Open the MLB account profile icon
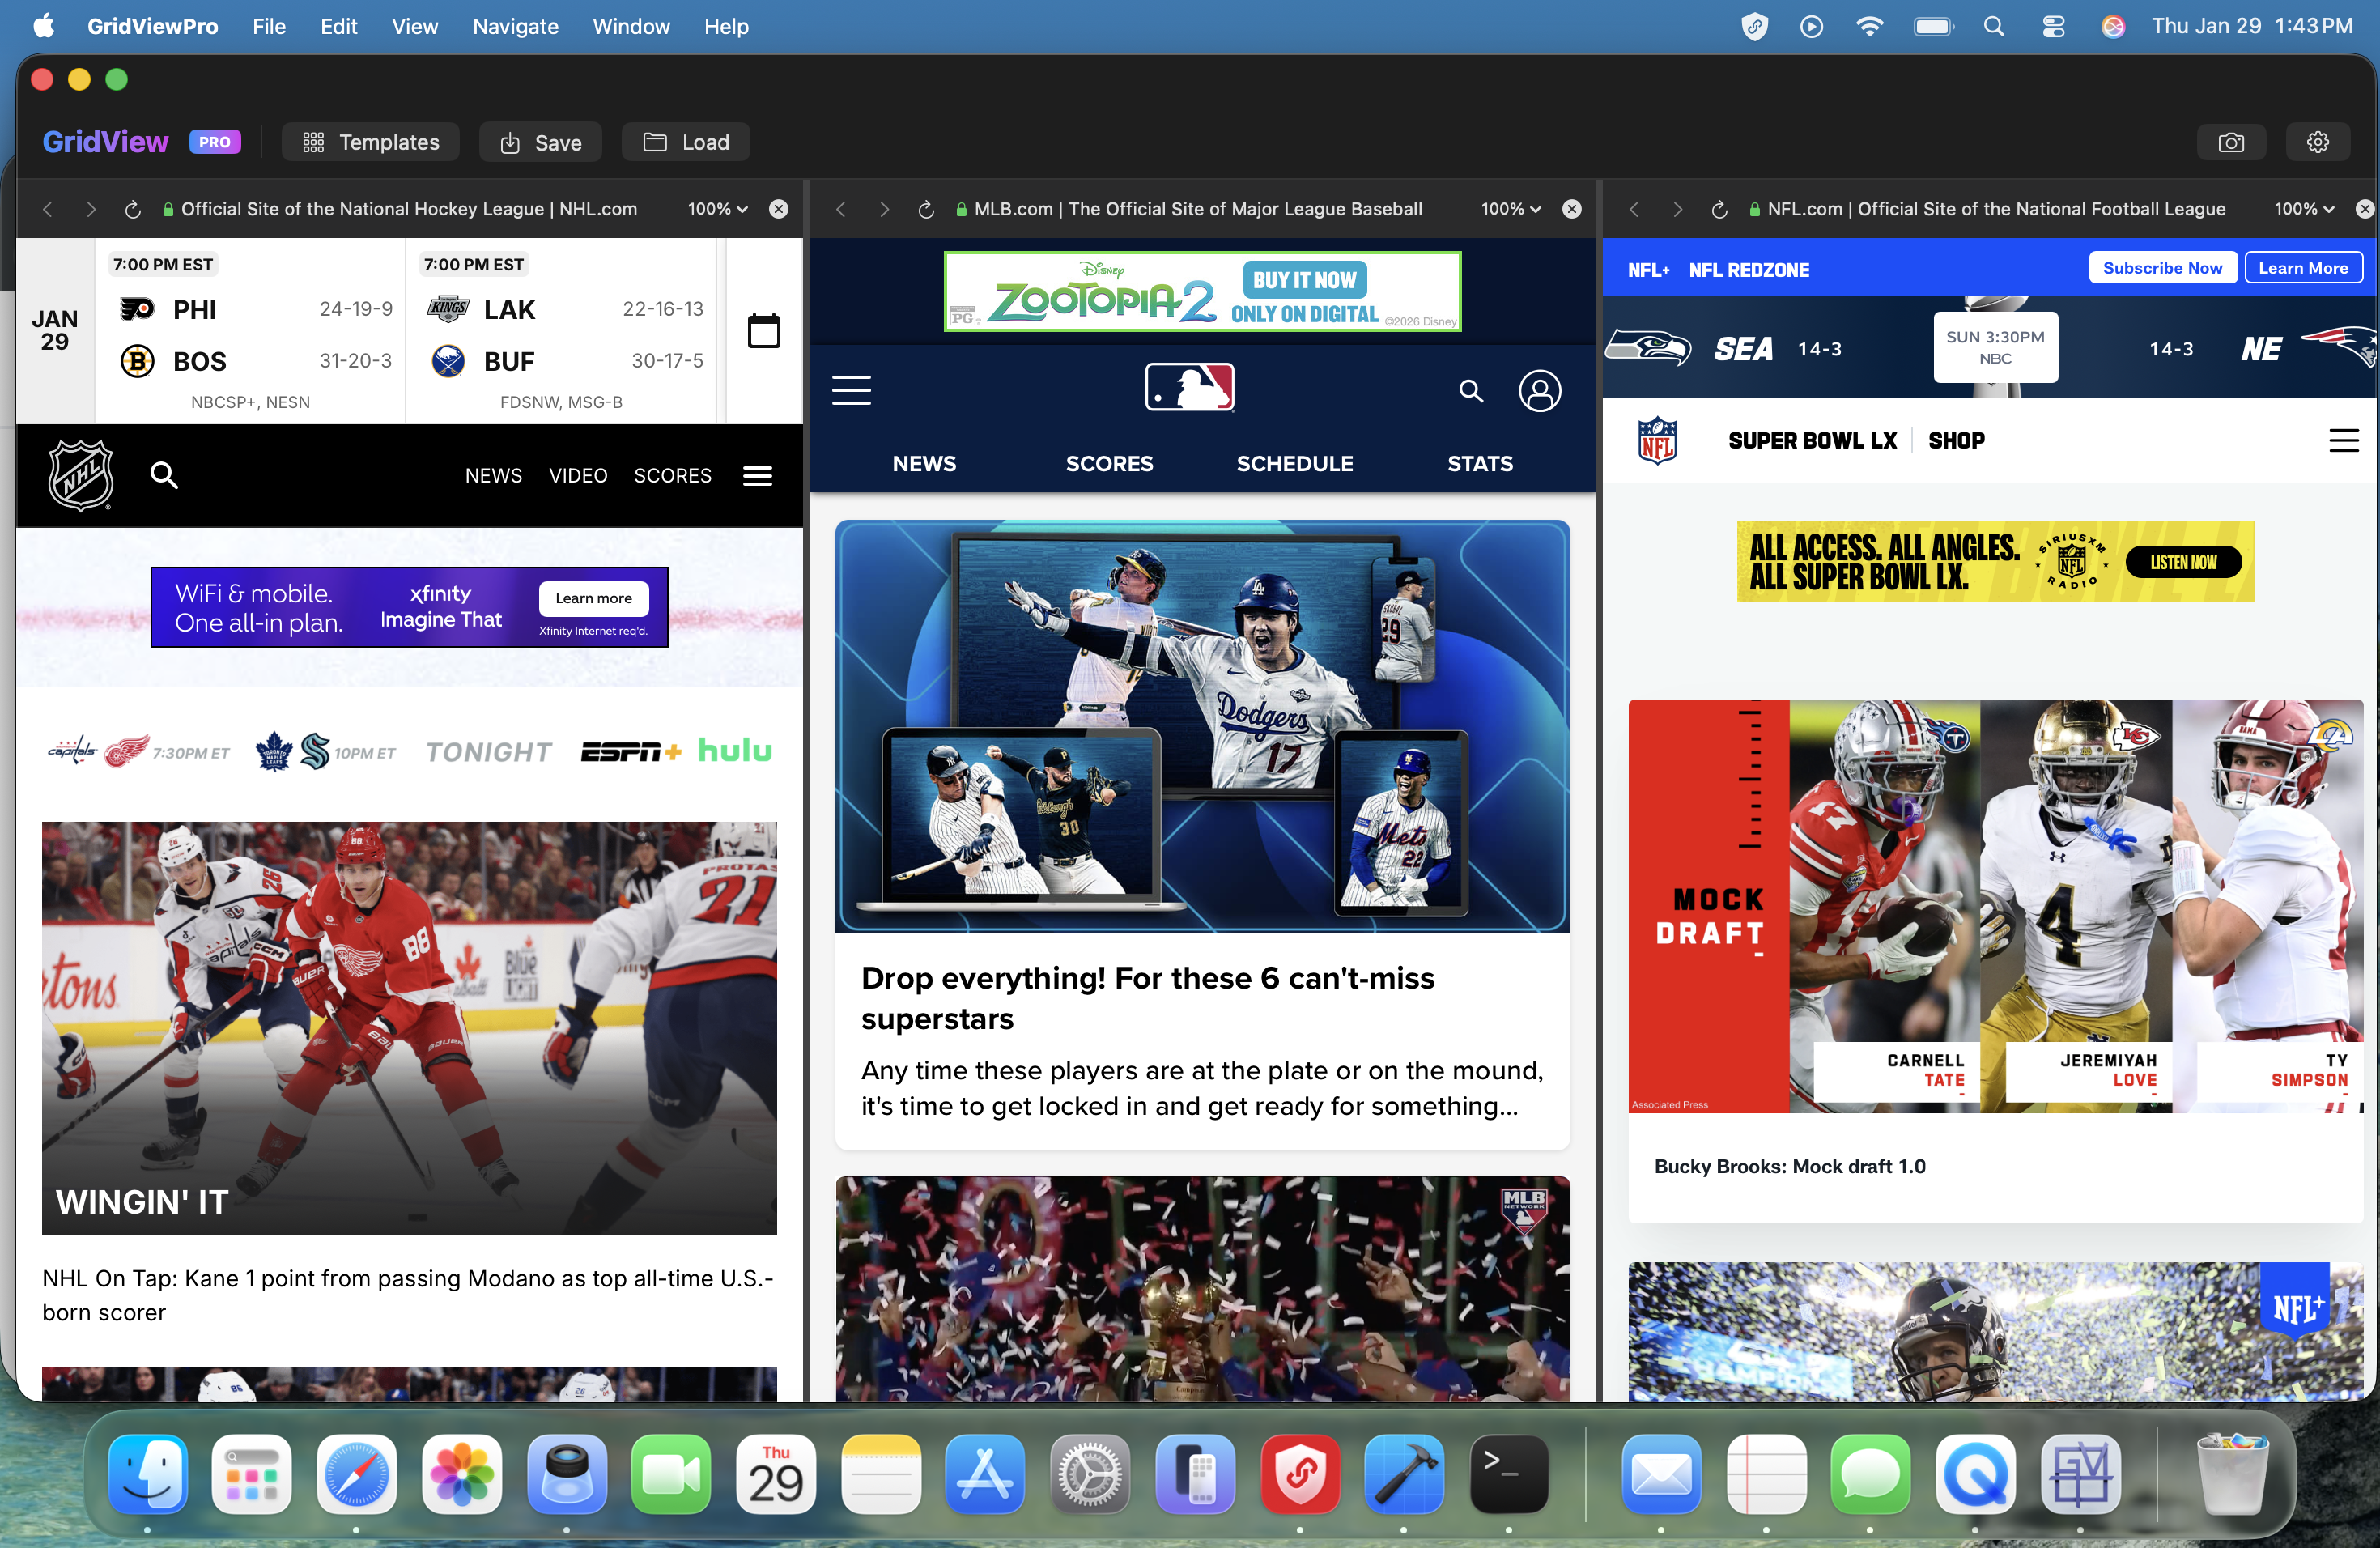This screenshot has height=1548, width=2380. (1540, 391)
